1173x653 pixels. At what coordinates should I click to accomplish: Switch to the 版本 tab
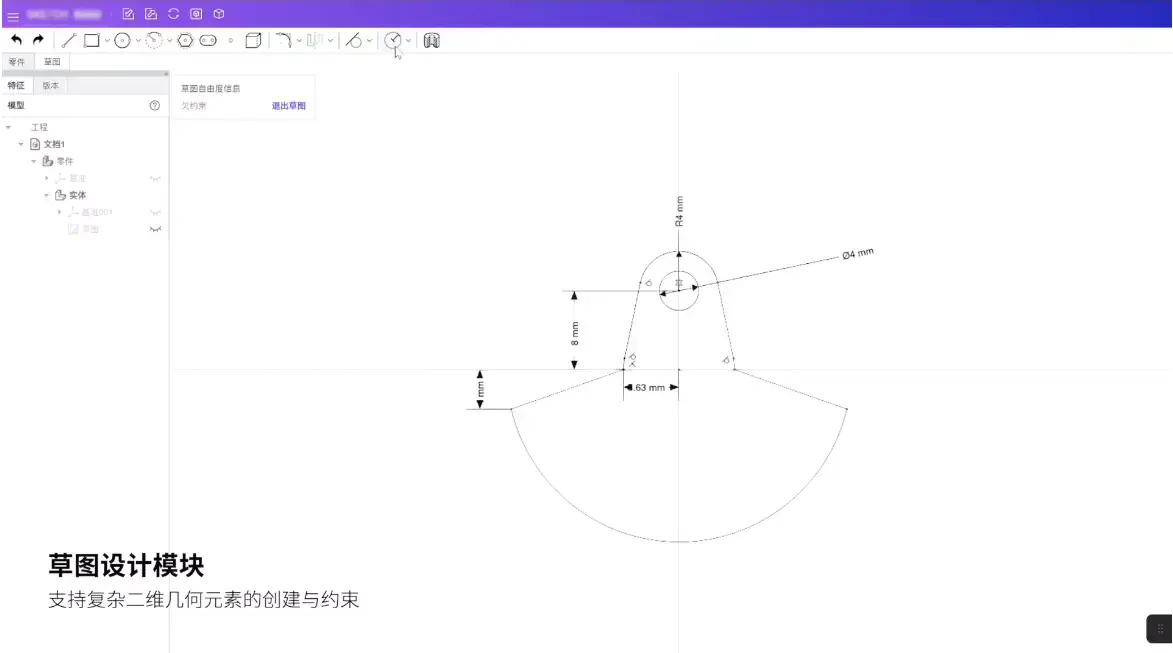pyautogui.click(x=50, y=85)
